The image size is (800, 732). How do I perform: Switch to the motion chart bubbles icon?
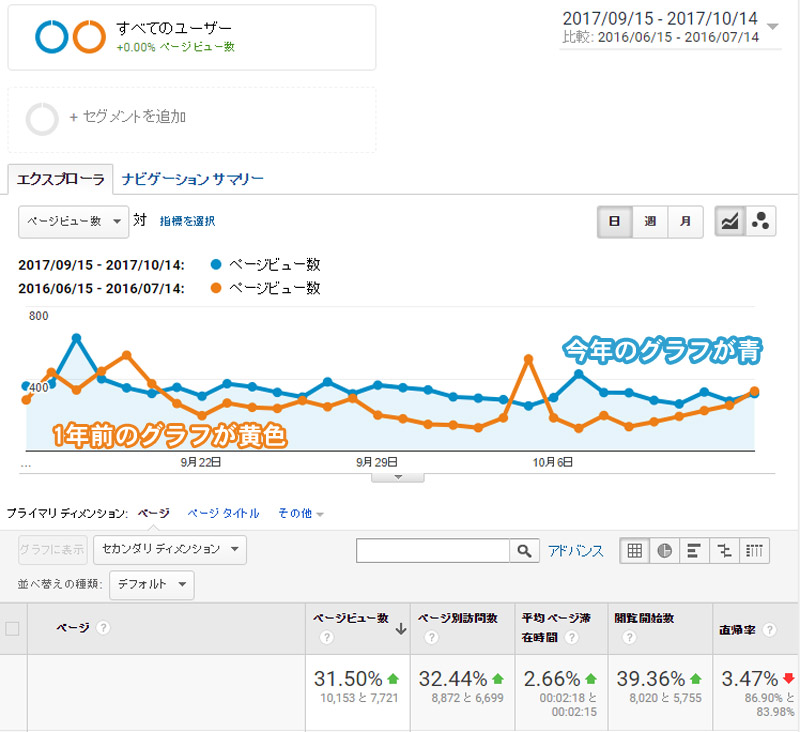click(760, 222)
